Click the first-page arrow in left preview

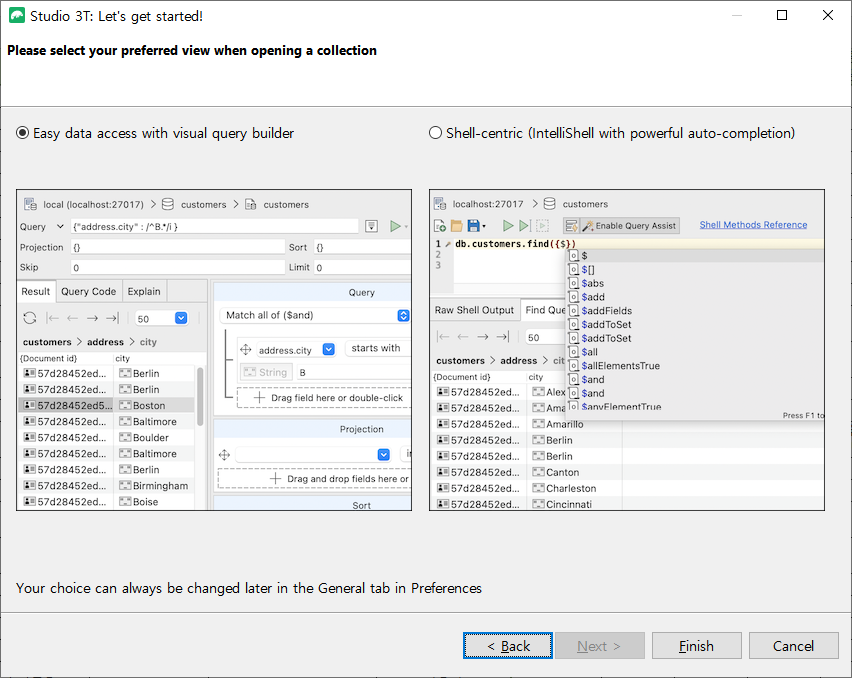pyautogui.click(x=53, y=318)
